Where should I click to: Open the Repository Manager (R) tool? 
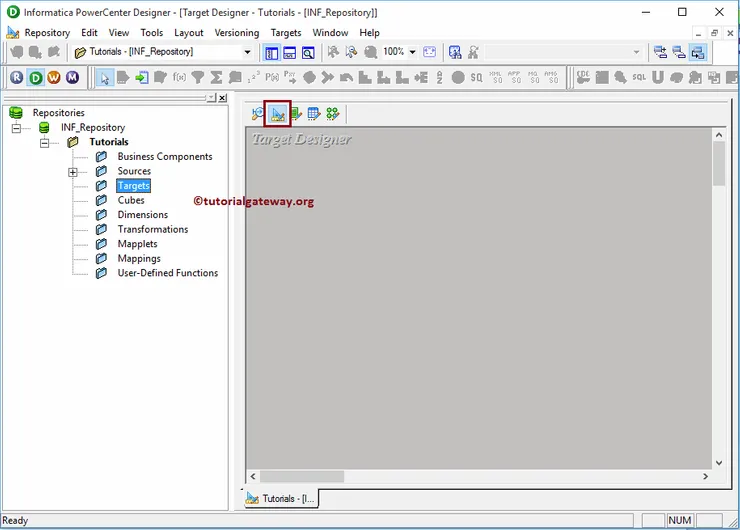pyautogui.click(x=17, y=77)
